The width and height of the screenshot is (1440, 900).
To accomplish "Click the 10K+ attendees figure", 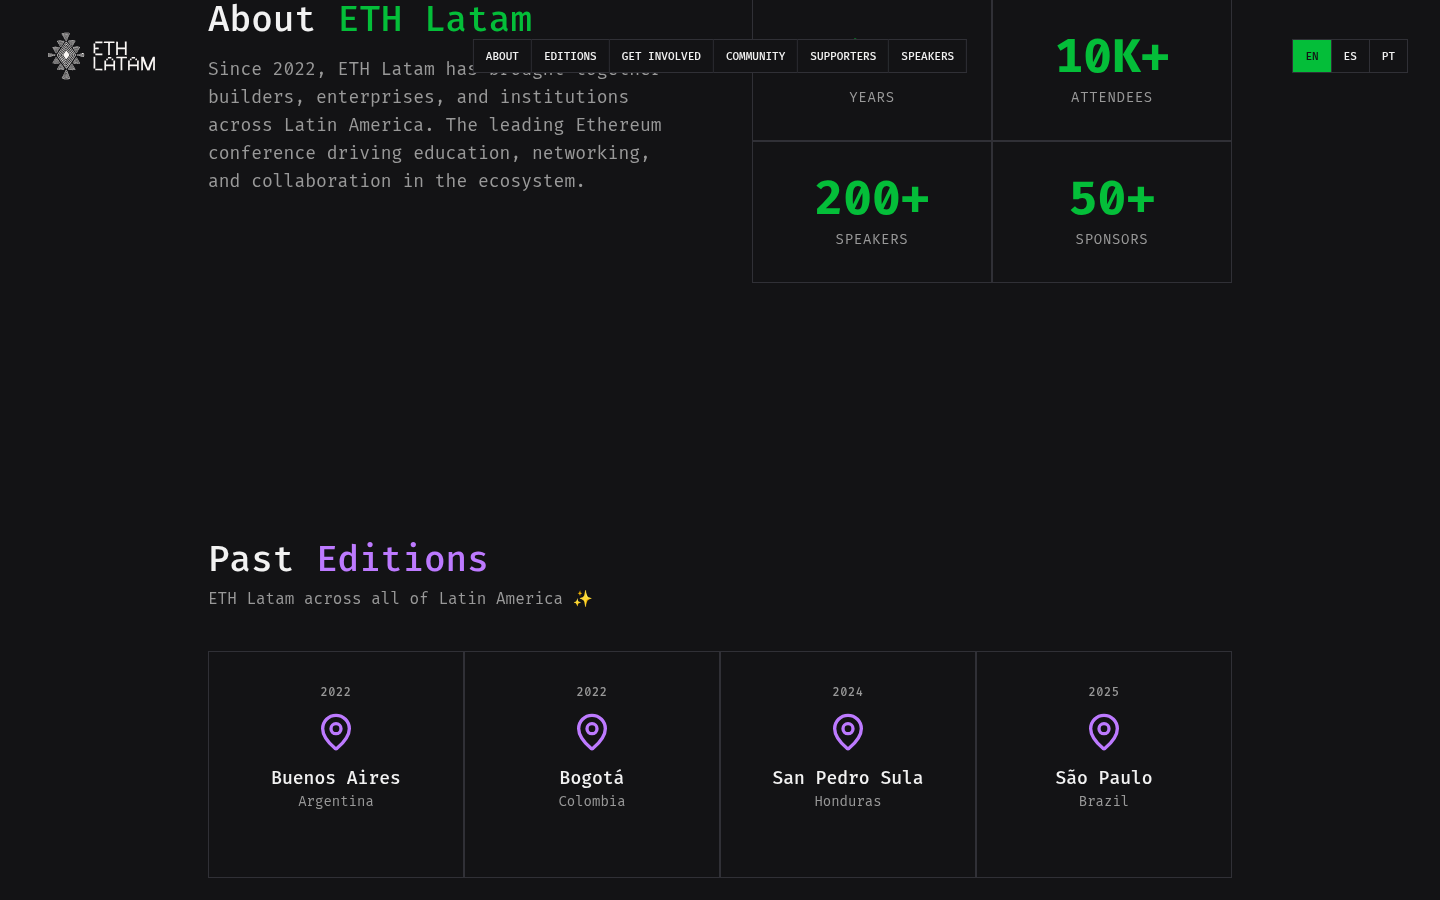I will (1112, 56).
